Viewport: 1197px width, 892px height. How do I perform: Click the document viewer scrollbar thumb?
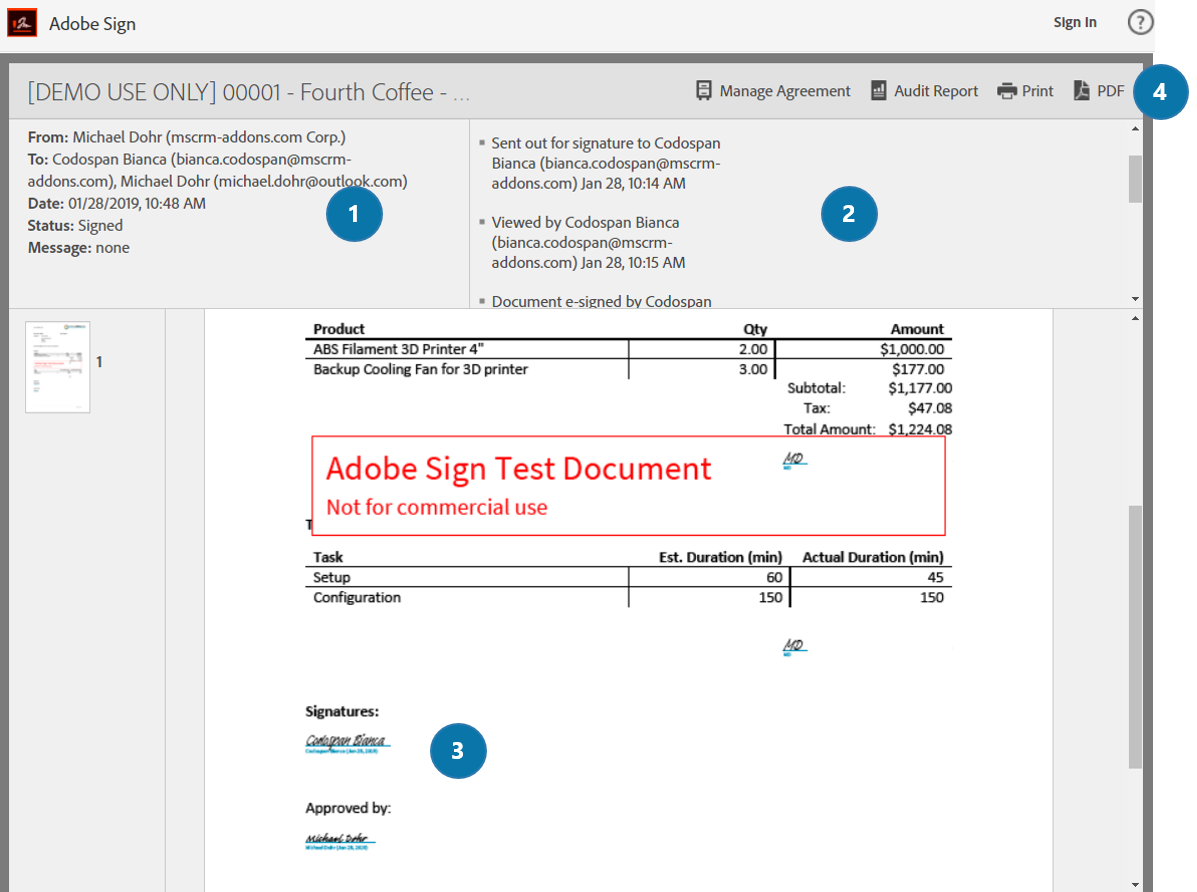(1135, 636)
